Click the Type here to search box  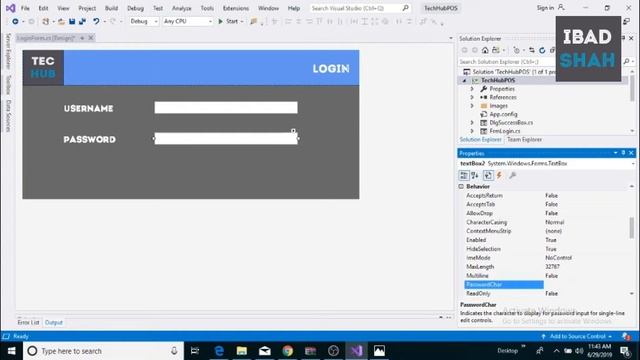[102, 351]
